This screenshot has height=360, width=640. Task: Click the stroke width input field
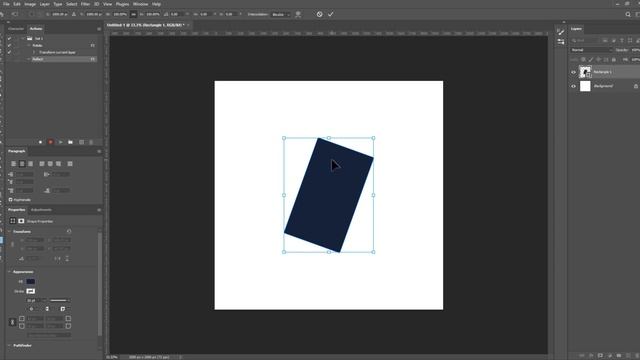click(x=35, y=300)
